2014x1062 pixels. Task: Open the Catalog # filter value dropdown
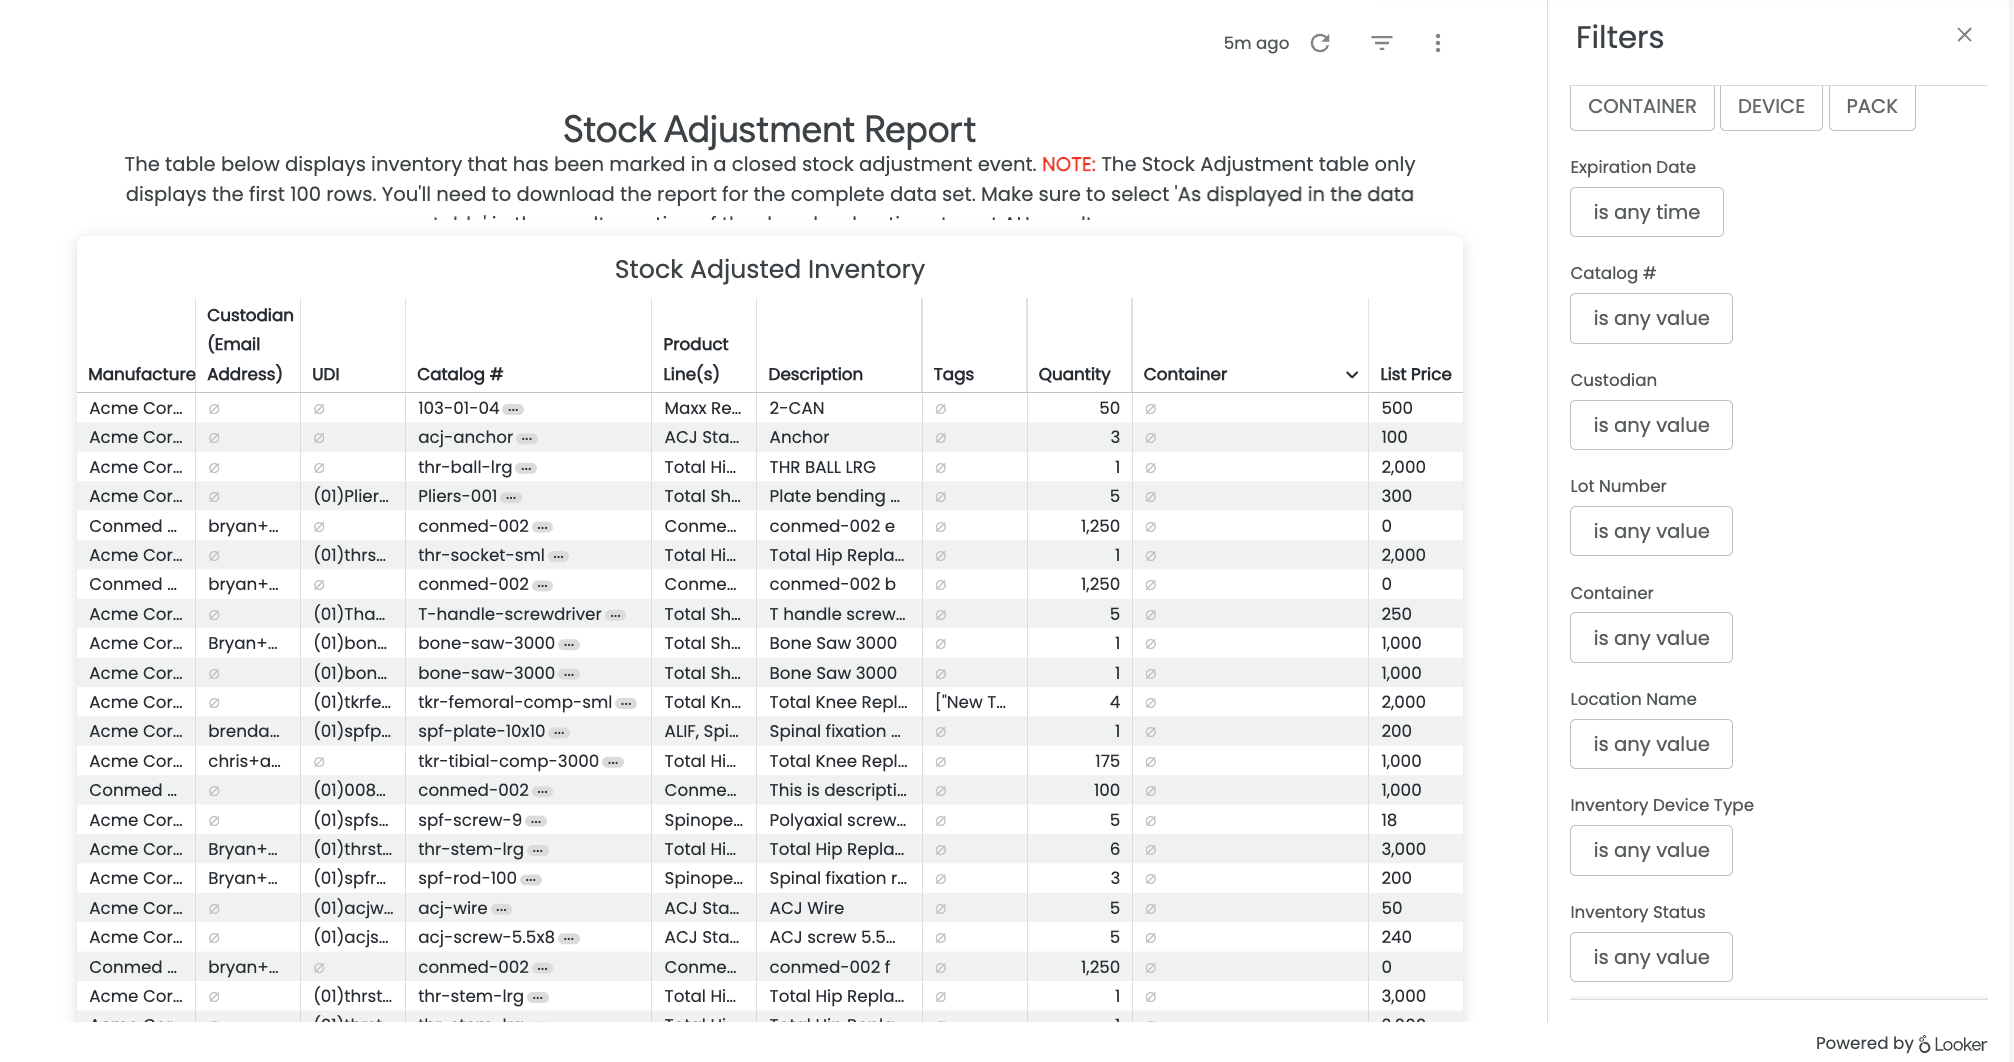point(1650,319)
